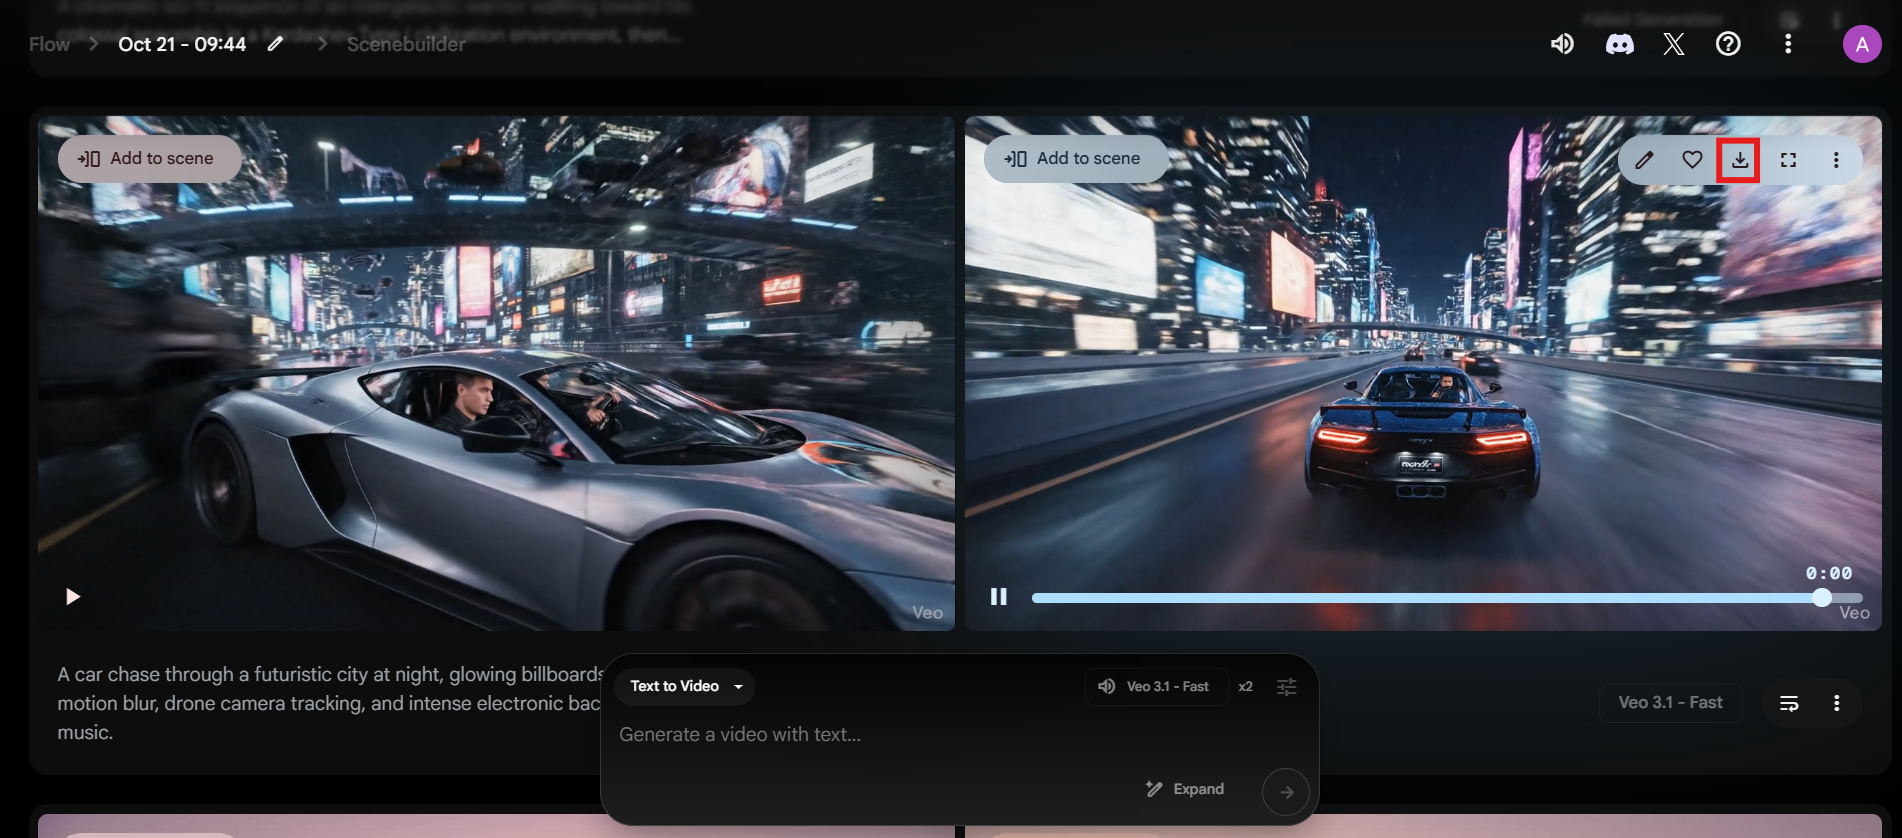Open the X (Twitter) icon link
Image resolution: width=1902 pixels, height=838 pixels.
(x=1673, y=44)
